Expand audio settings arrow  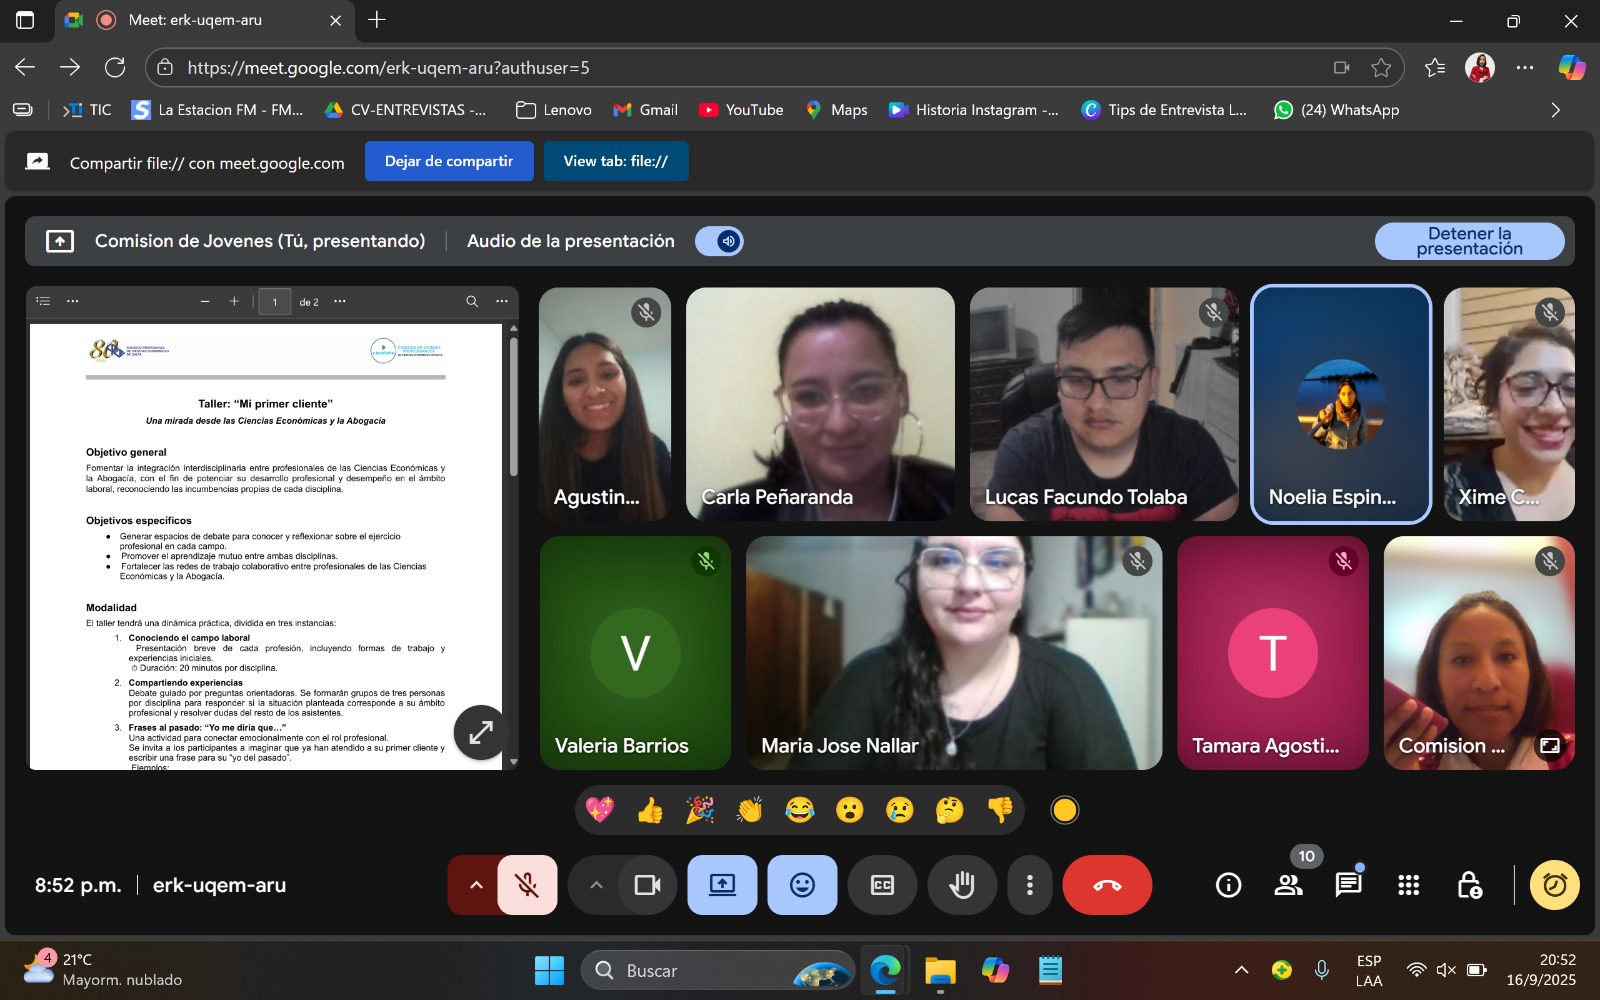(x=476, y=885)
